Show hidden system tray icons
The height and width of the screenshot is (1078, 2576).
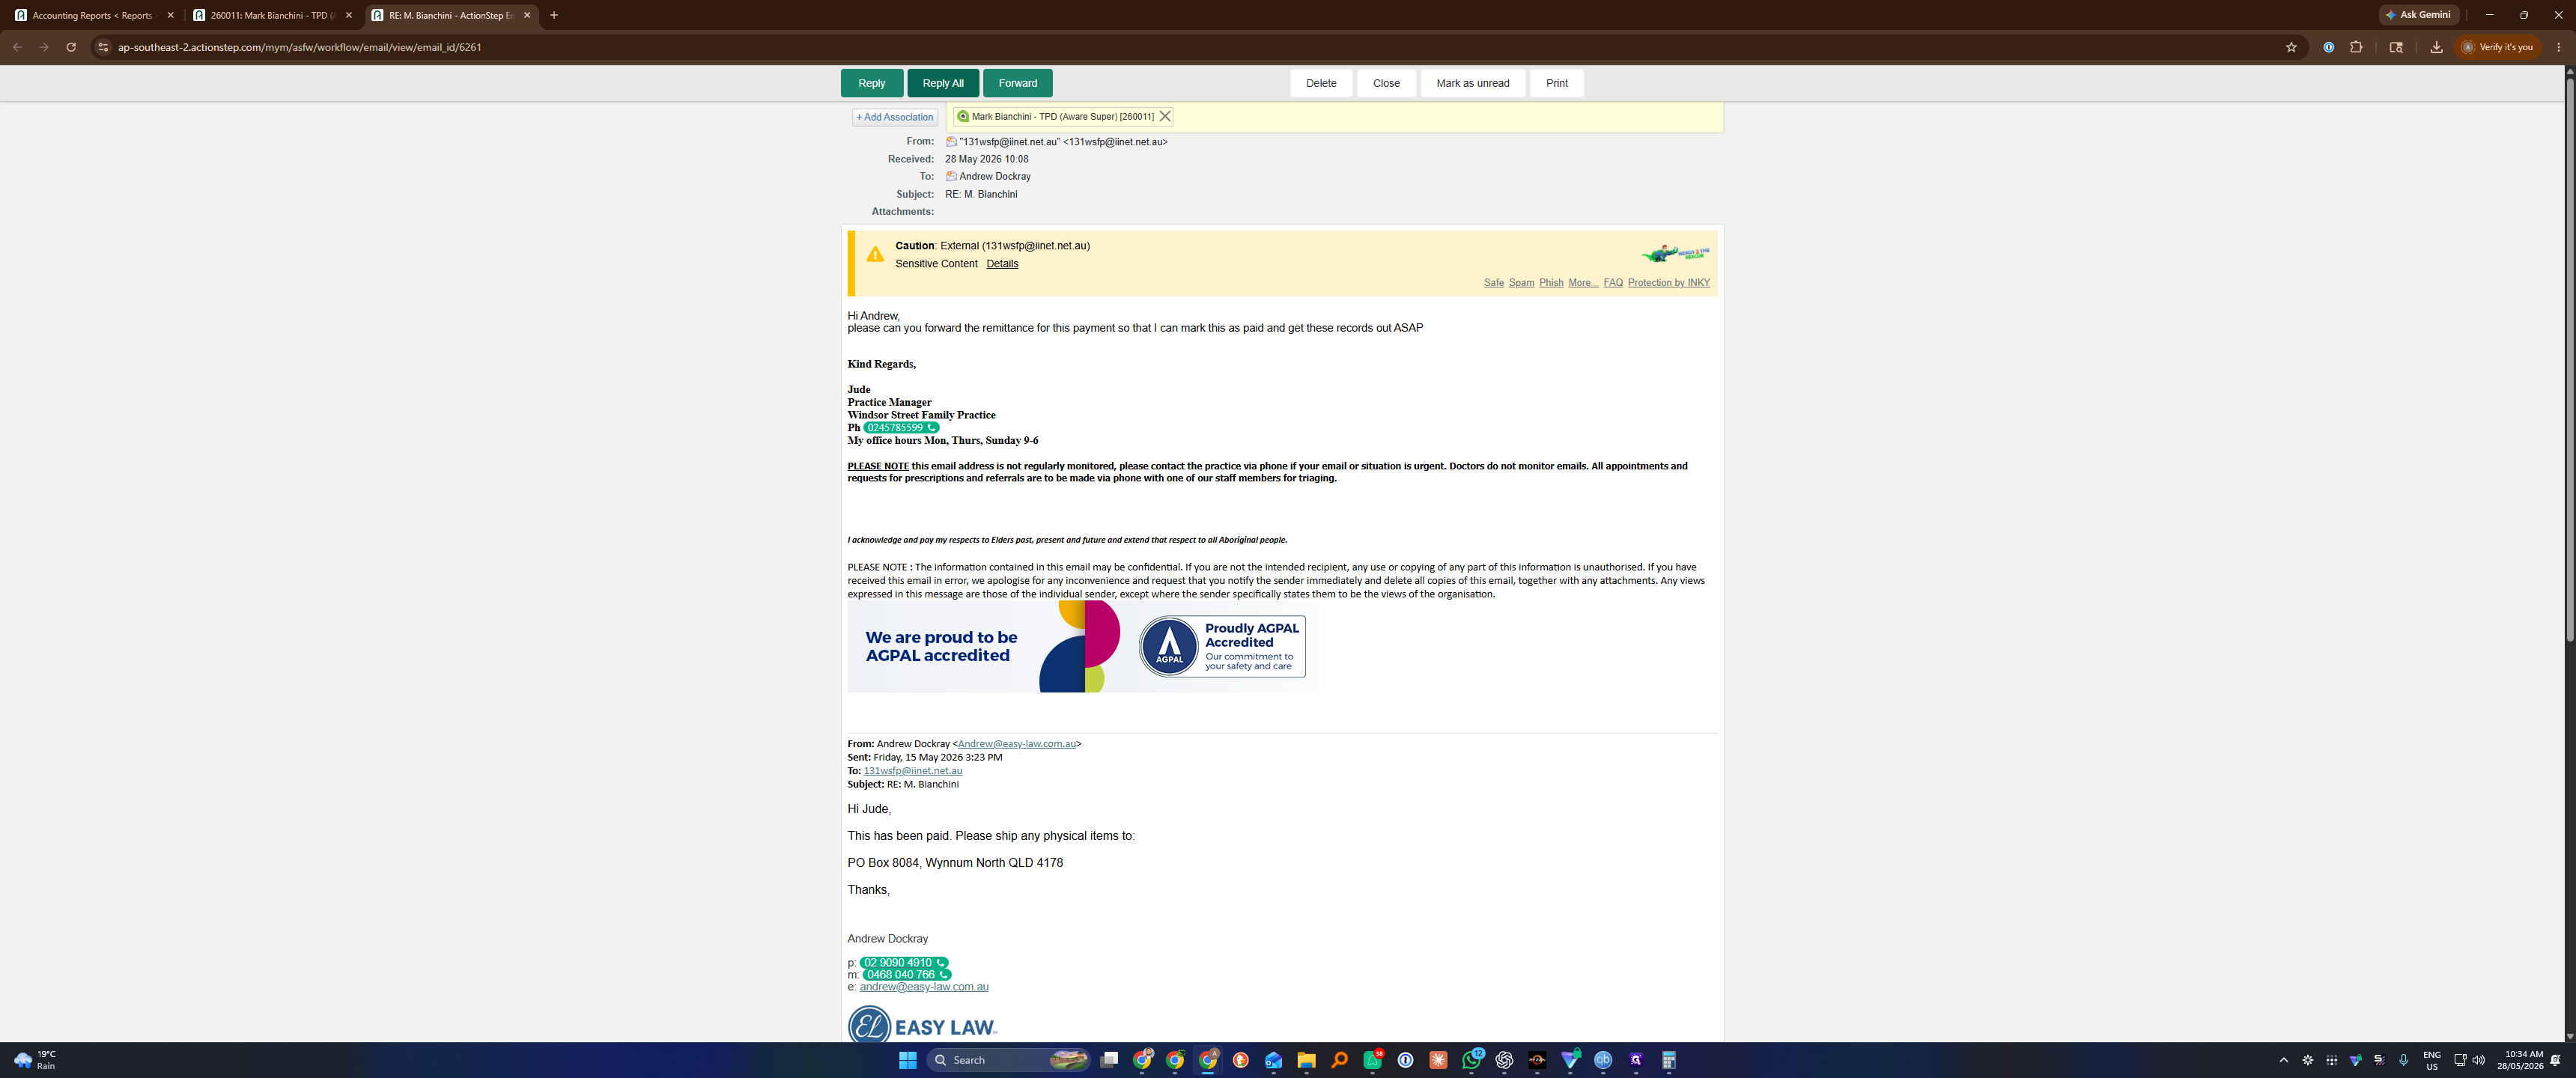click(x=2283, y=1060)
